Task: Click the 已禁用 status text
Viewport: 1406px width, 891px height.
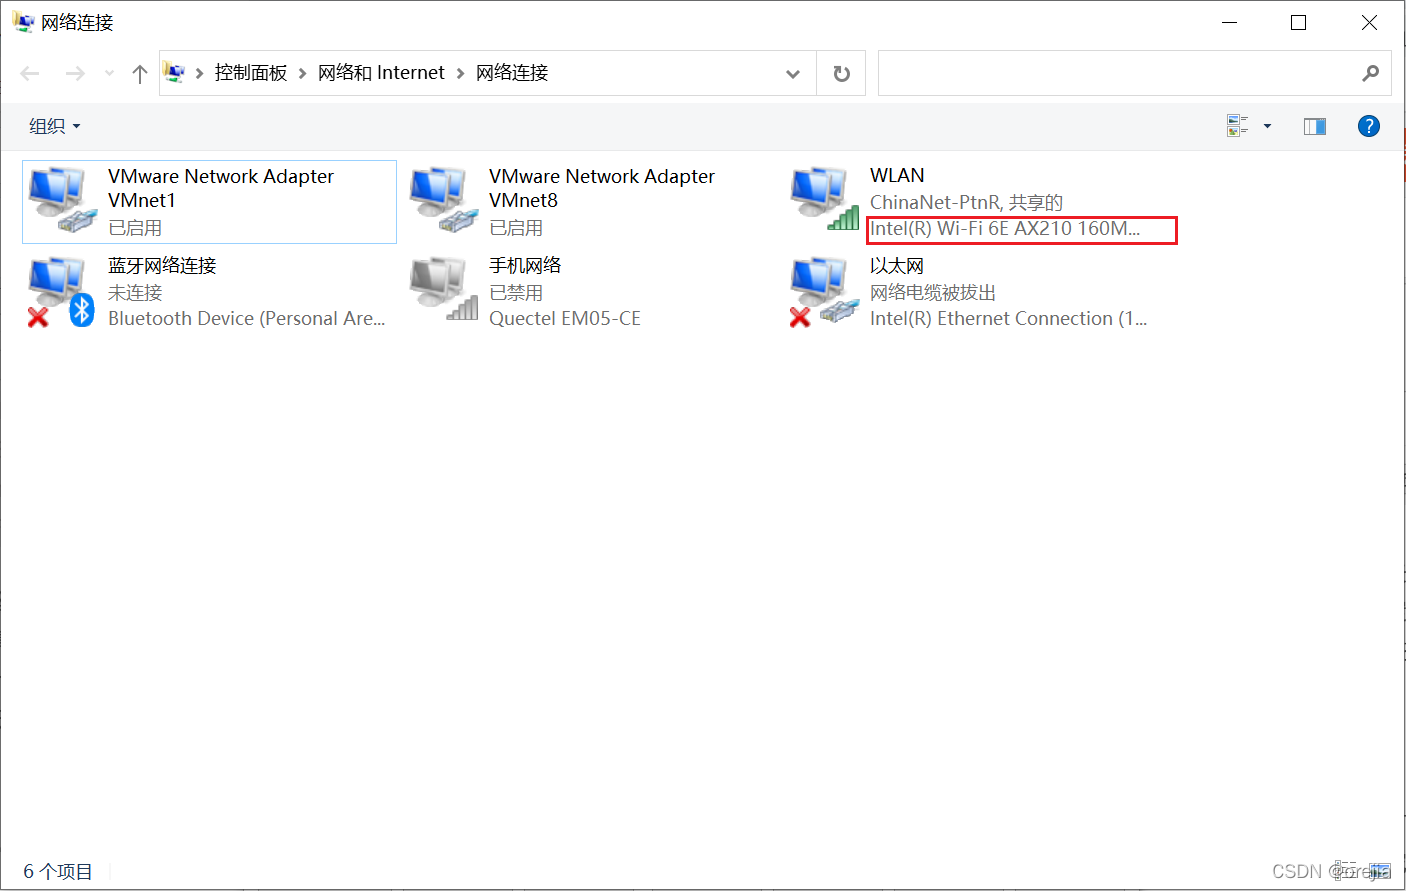Action: coord(516,292)
